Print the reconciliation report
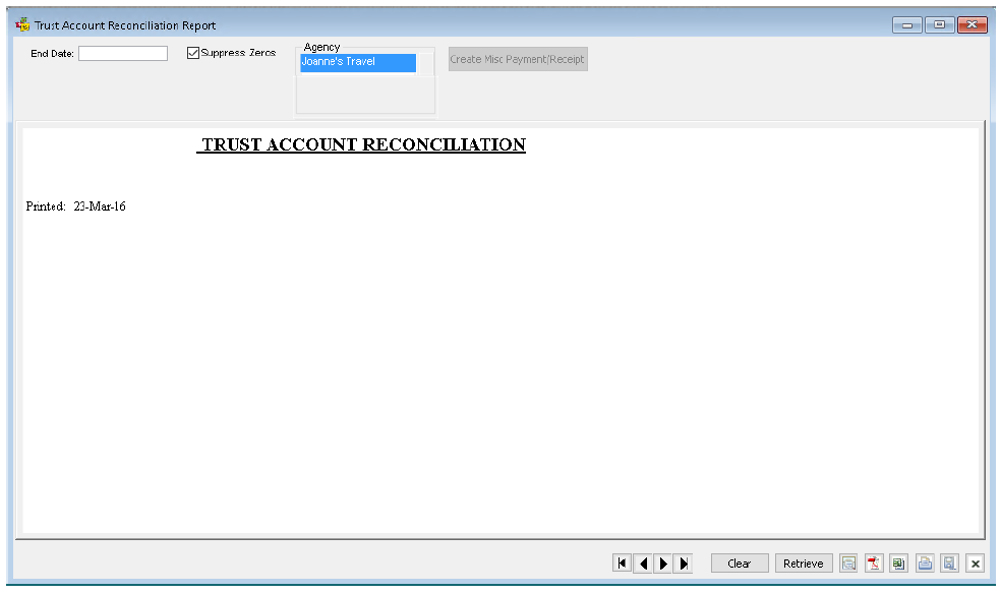Image resolution: width=1000 pixels, height=593 pixels. point(925,564)
